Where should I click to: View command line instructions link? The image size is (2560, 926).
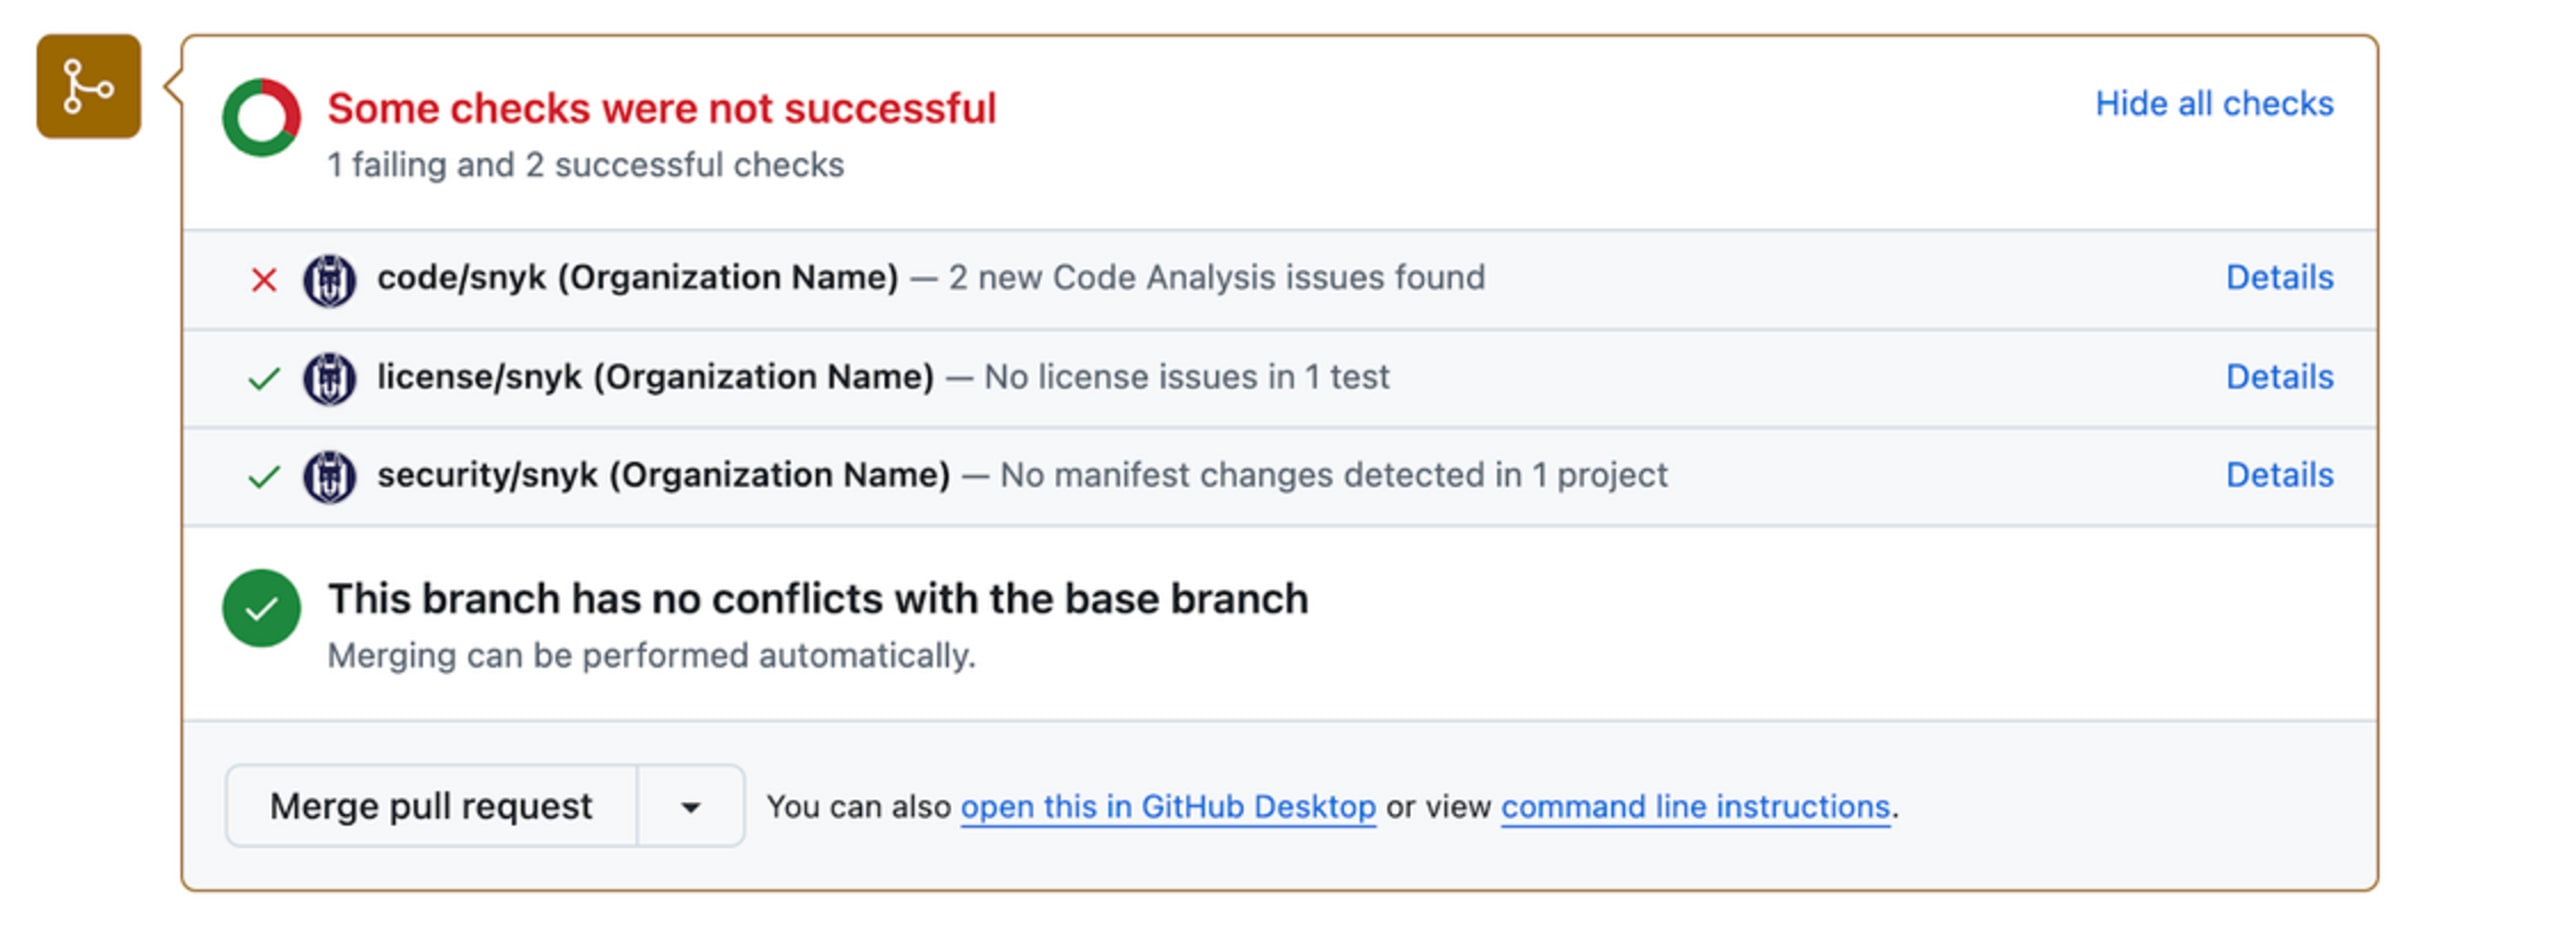1695,807
